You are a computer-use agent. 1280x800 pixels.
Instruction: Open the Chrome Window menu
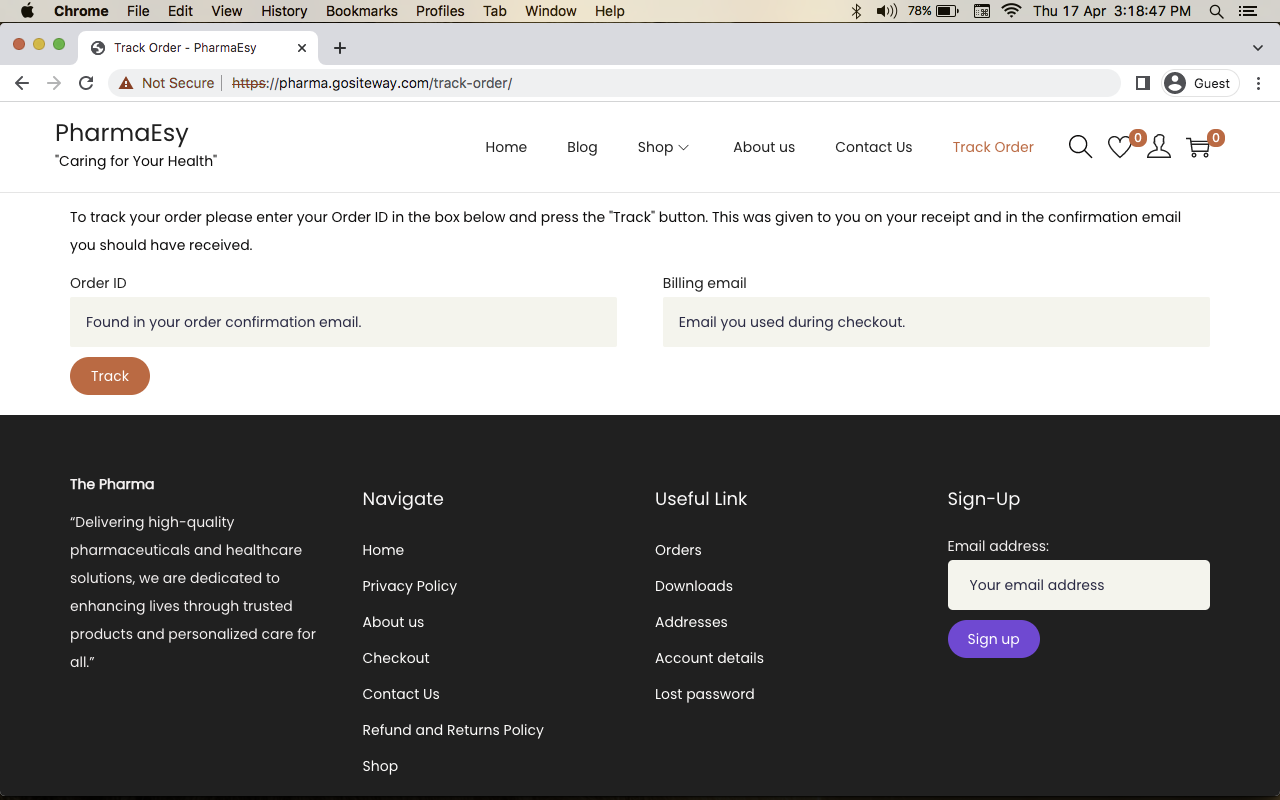(x=551, y=11)
